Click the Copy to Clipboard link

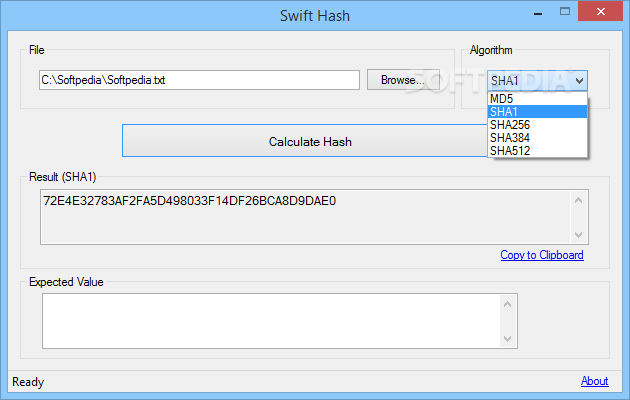(x=542, y=255)
